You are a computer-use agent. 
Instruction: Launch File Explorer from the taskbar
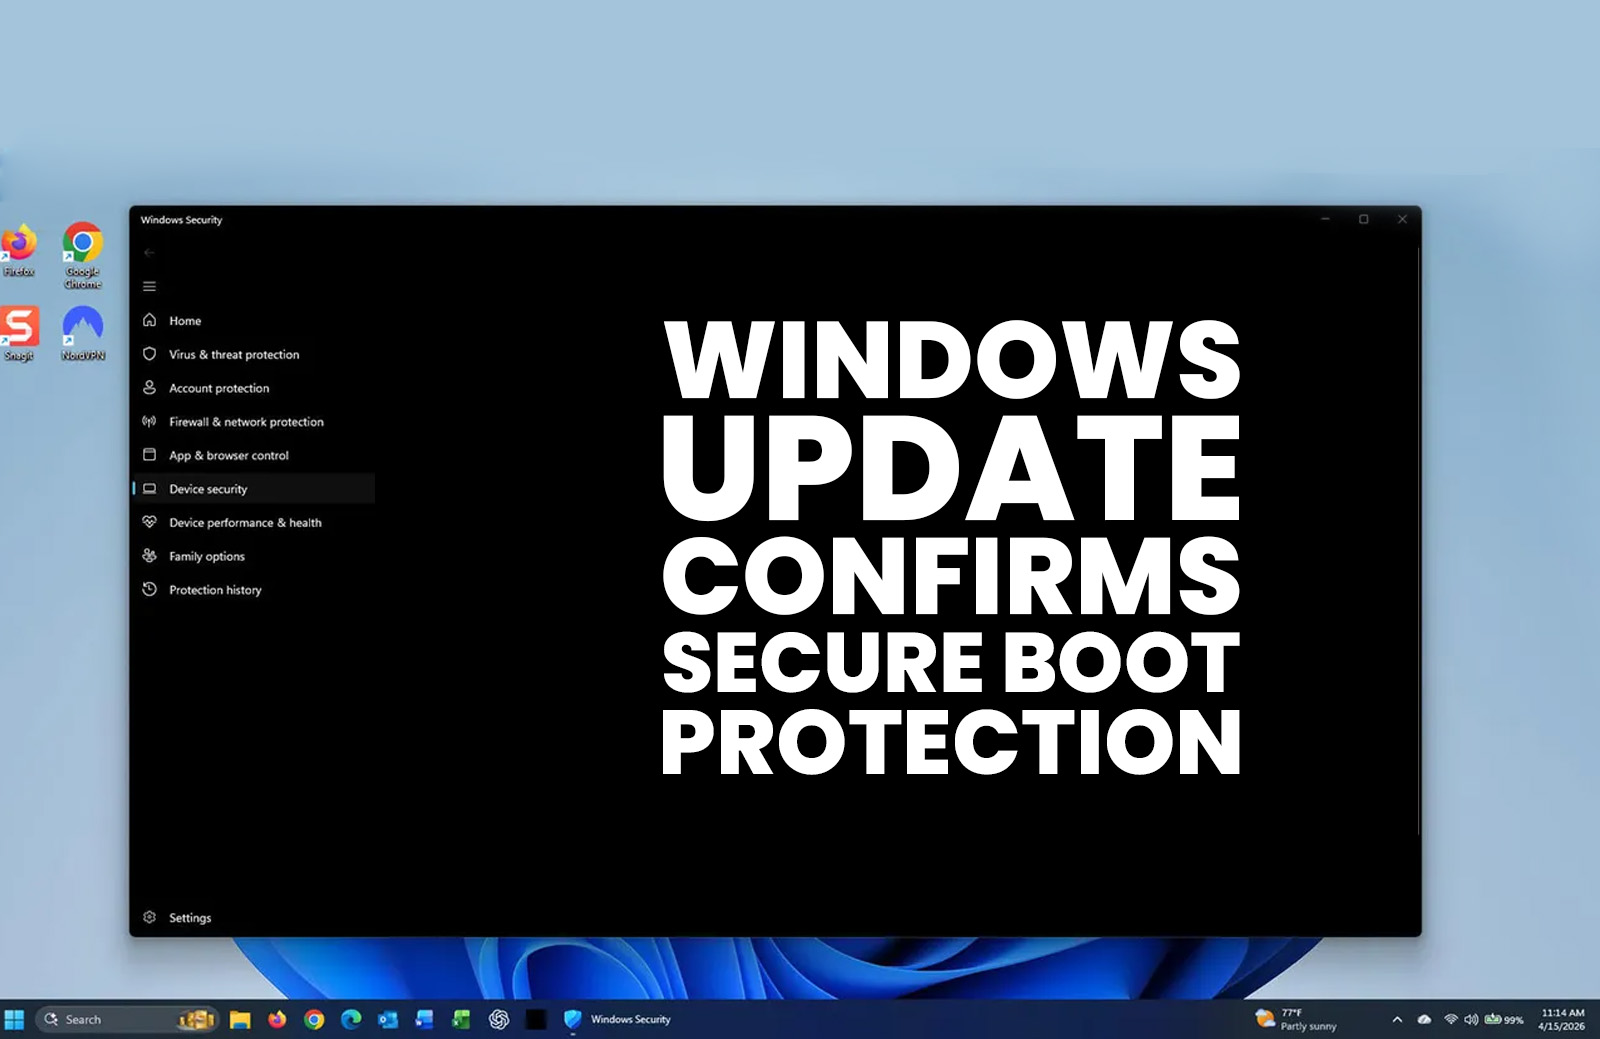coord(240,1020)
